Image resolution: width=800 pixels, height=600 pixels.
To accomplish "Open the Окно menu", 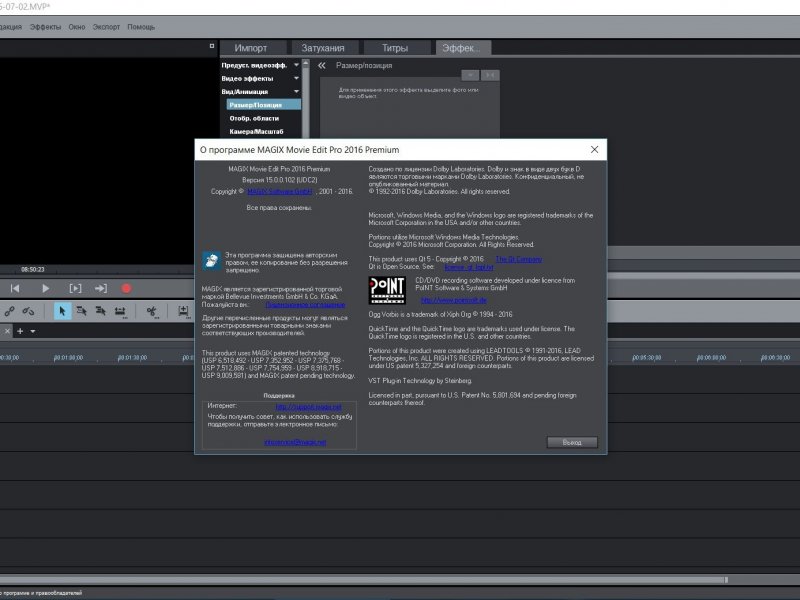I will coord(77,27).
